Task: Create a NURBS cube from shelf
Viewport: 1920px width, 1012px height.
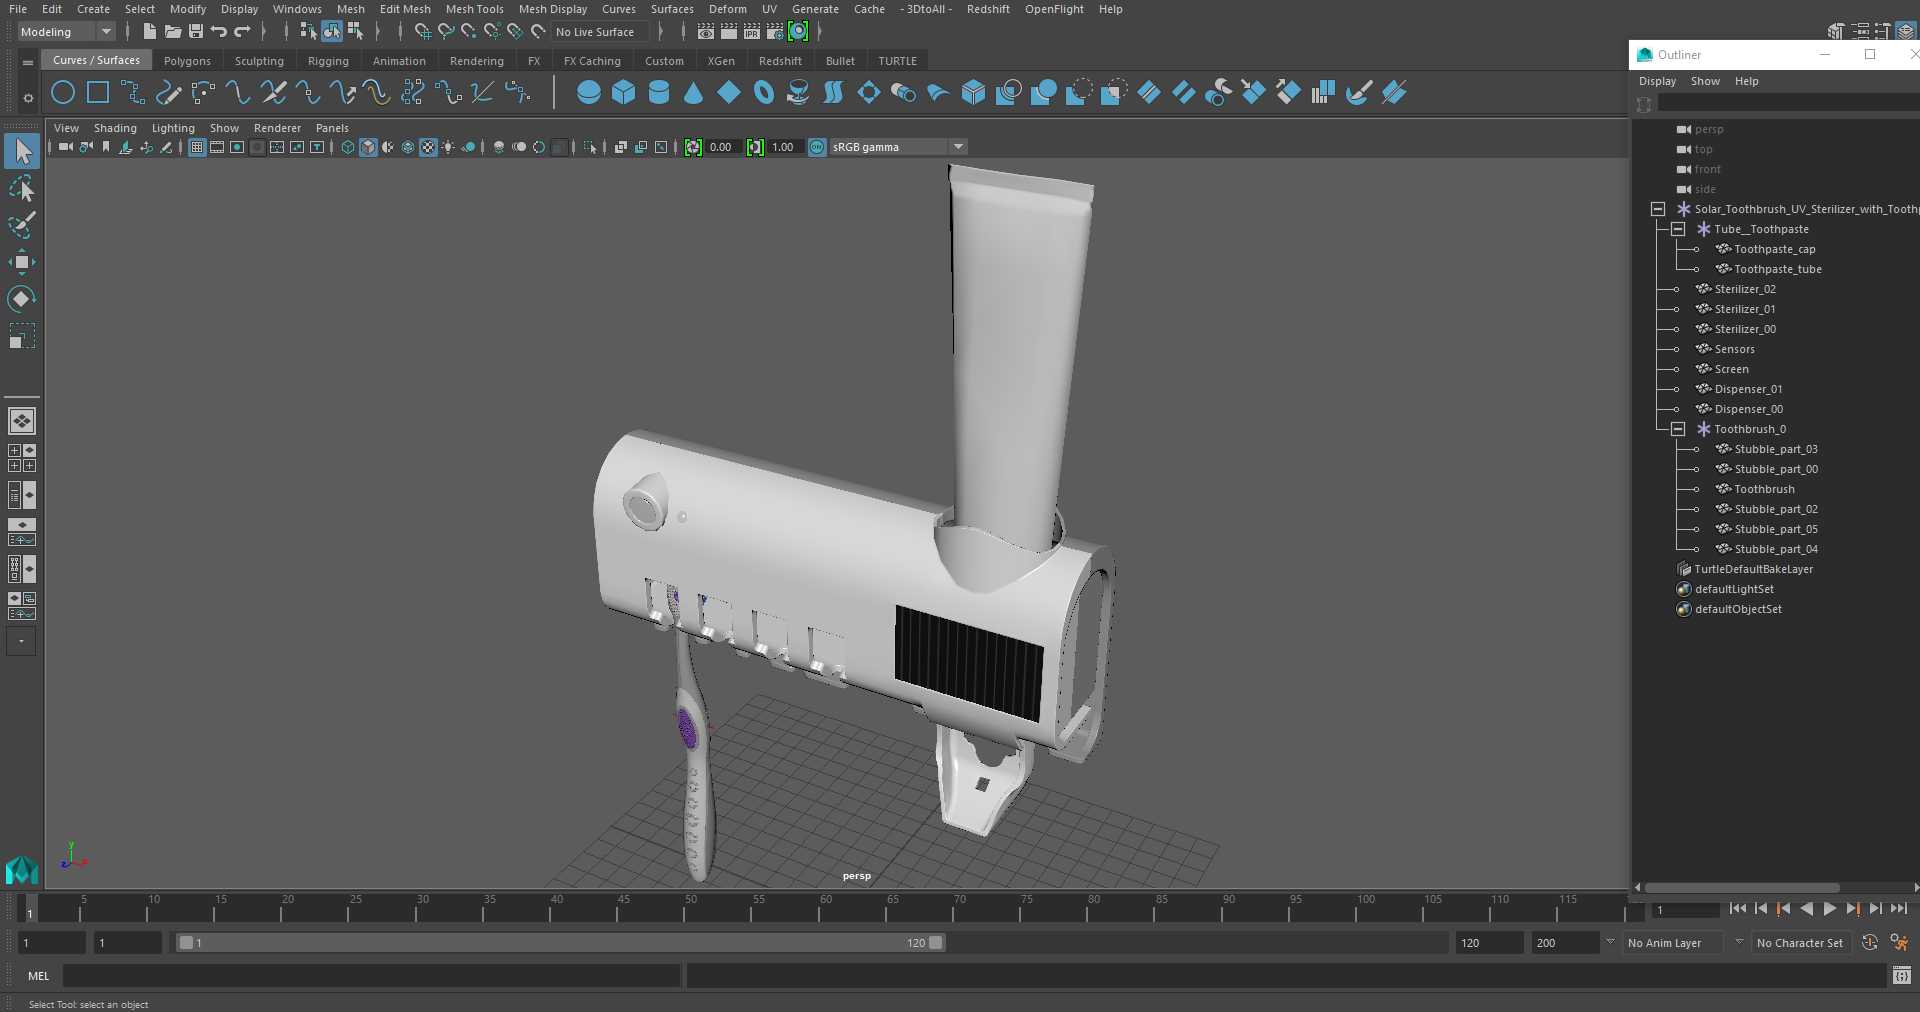Action: (x=624, y=93)
